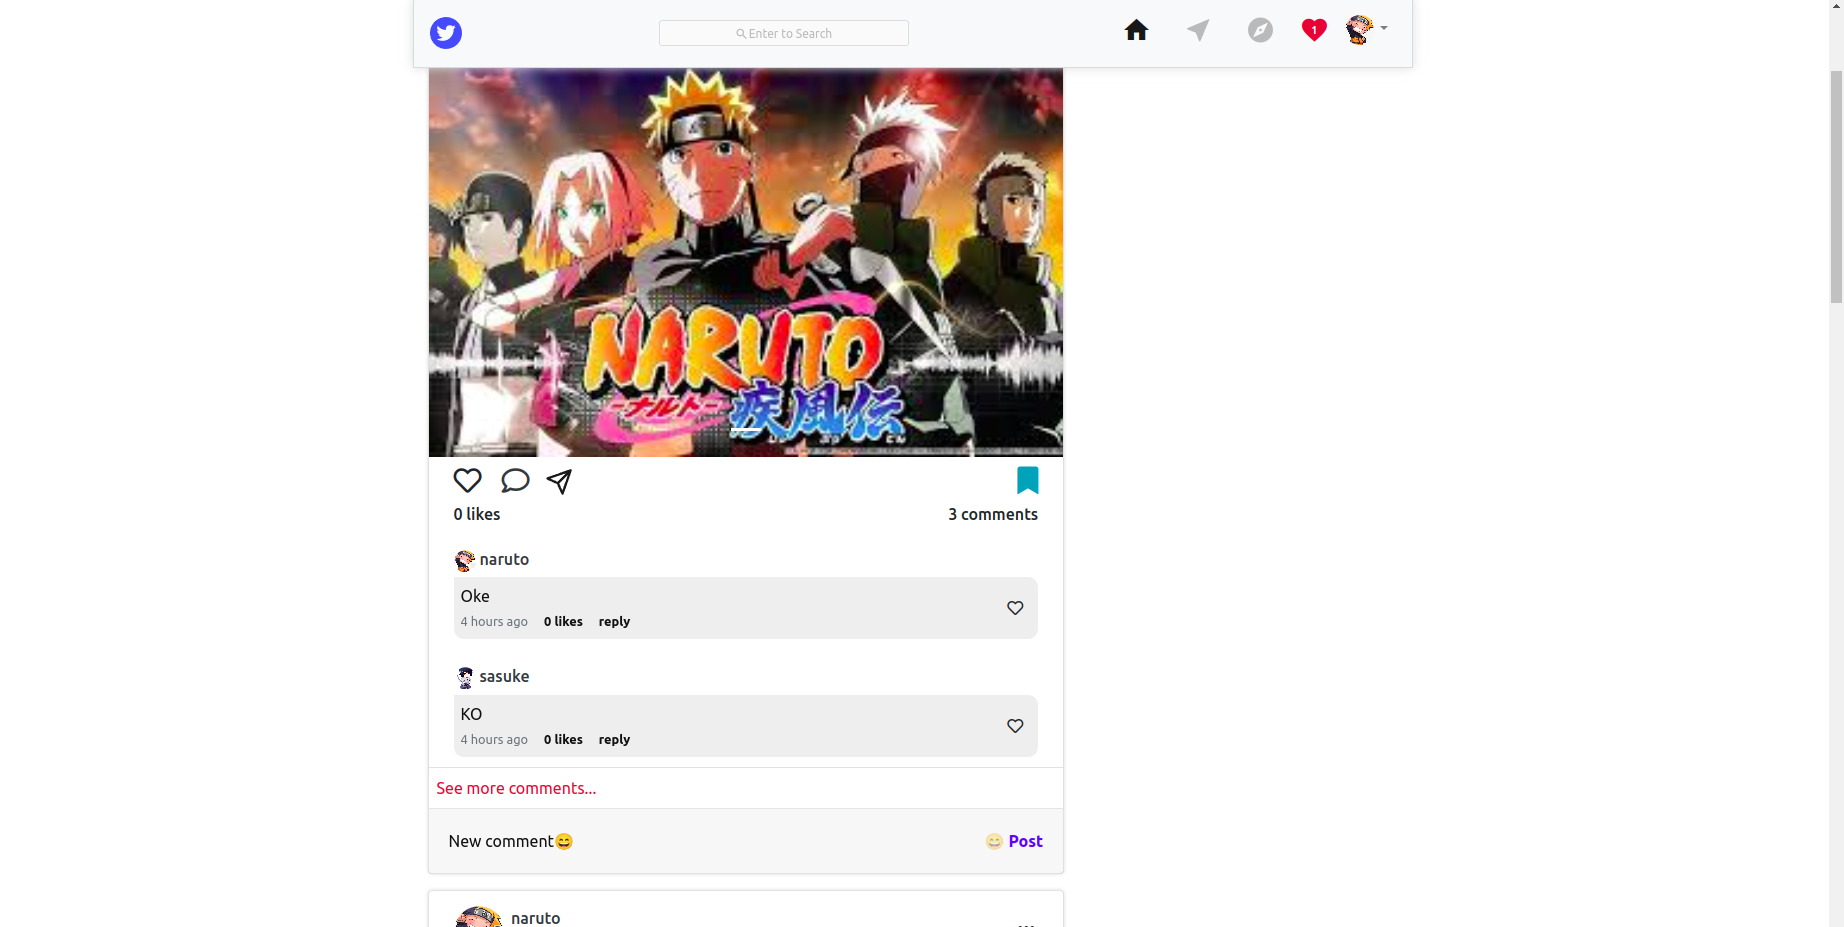Click the Post button to submit comment
The image size is (1844, 927).
click(1025, 841)
